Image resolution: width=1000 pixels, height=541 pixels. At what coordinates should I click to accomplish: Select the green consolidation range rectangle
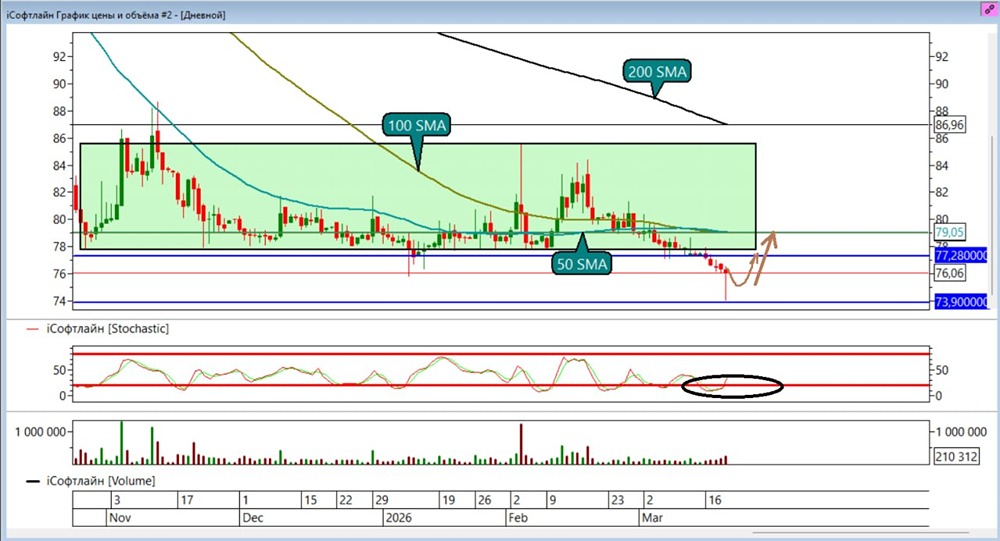click(x=418, y=196)
